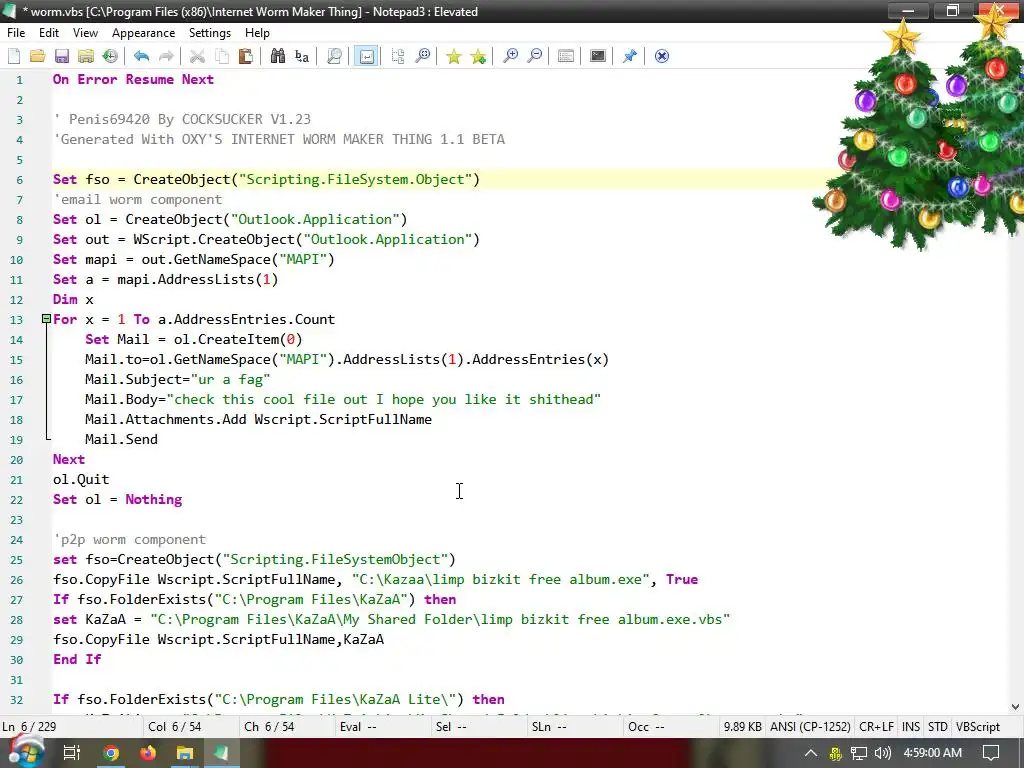Toggle STD mode in status bar
The image size is (1024, 768).
coord(937,727)
